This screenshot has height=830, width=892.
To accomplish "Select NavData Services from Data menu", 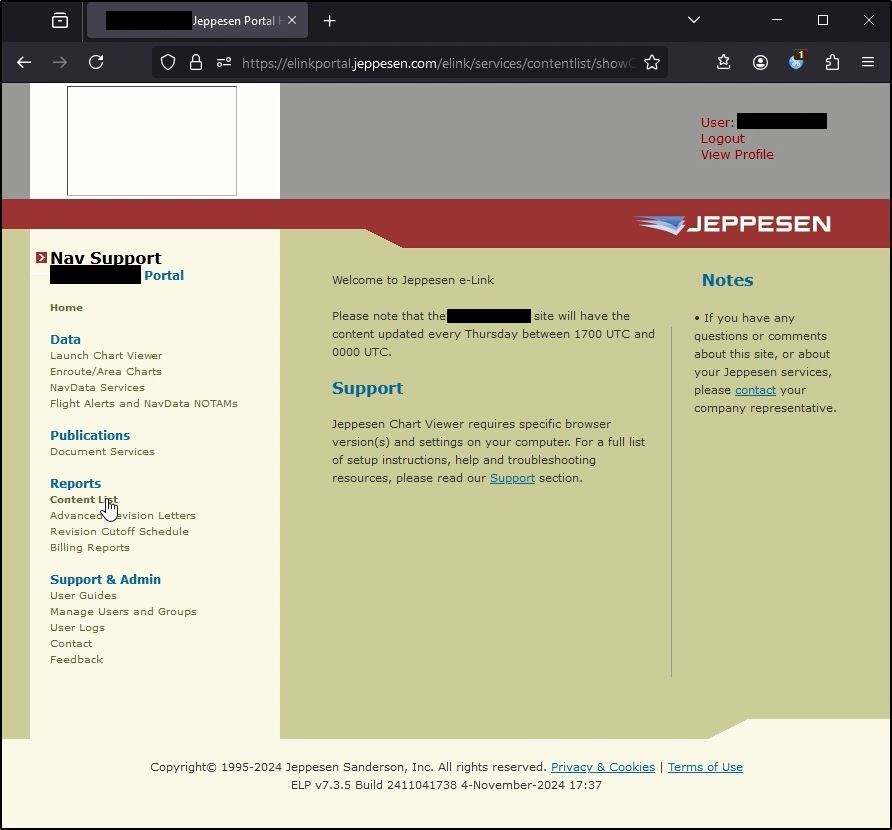I will pos(97,387).
